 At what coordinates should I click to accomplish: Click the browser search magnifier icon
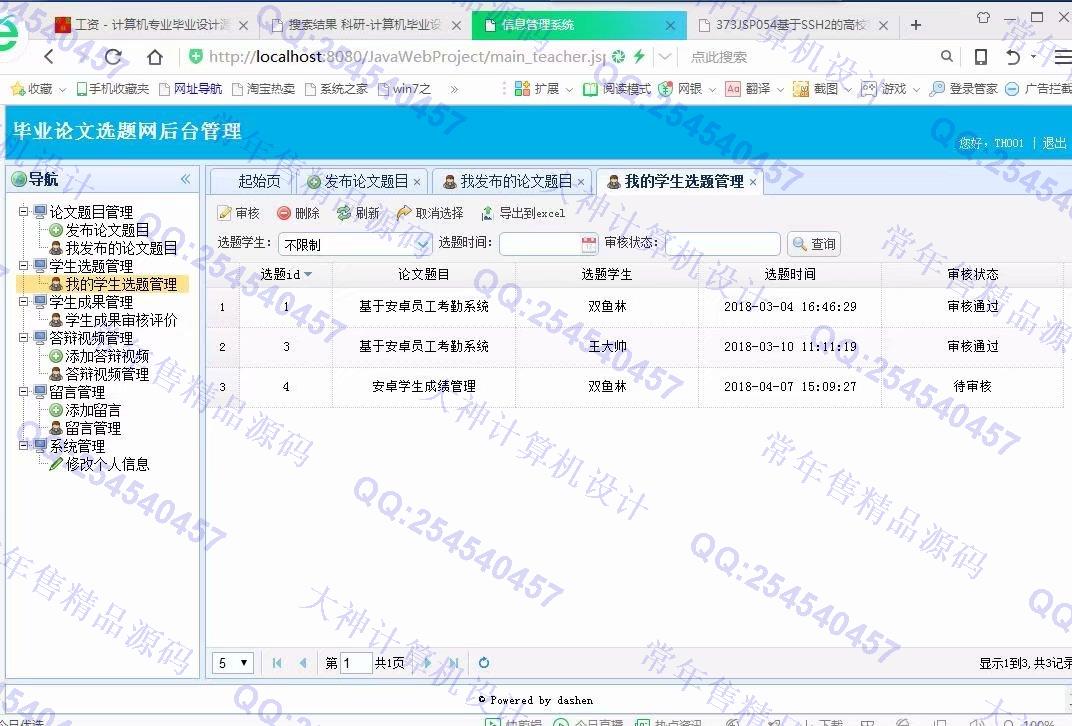pos(947,57)
